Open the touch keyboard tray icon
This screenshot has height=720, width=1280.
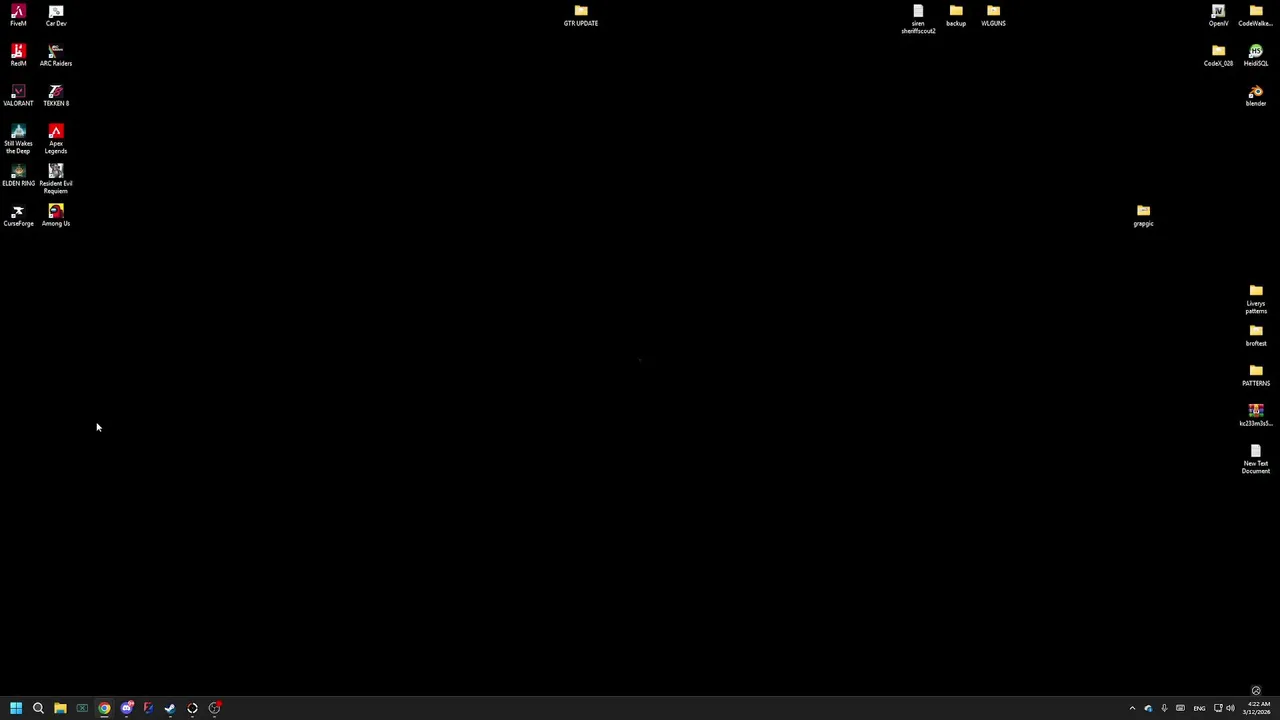(1180, 708)
